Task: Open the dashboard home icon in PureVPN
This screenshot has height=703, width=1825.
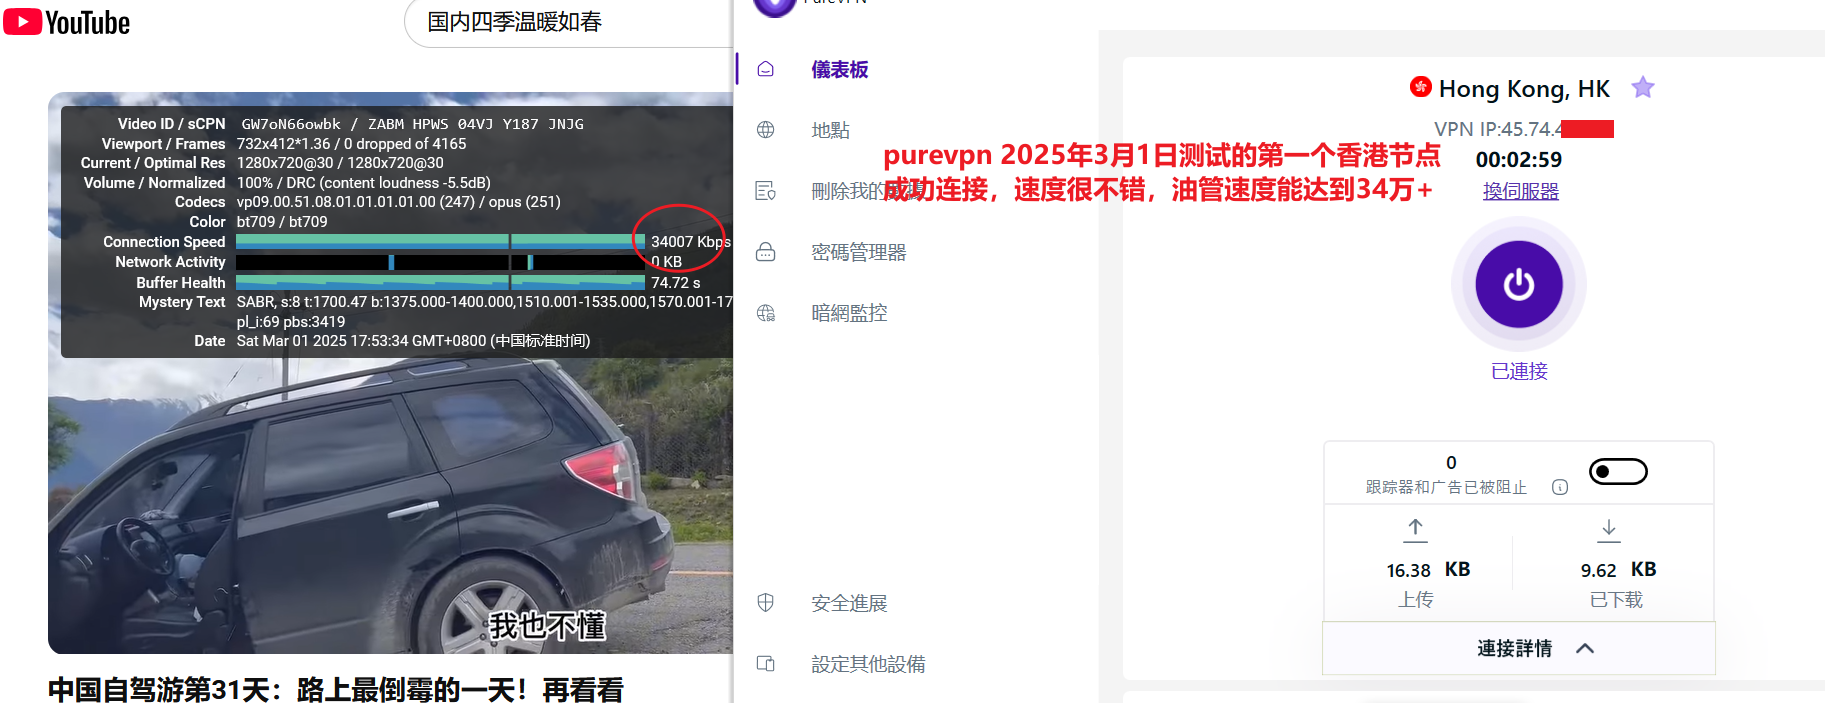Action: point(766,69)
